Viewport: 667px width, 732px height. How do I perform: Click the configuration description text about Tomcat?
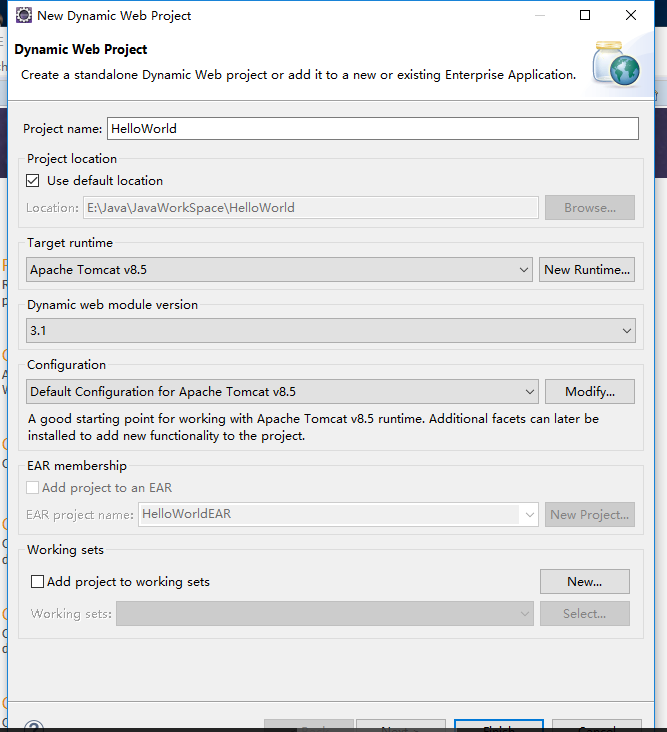[313, 427]
